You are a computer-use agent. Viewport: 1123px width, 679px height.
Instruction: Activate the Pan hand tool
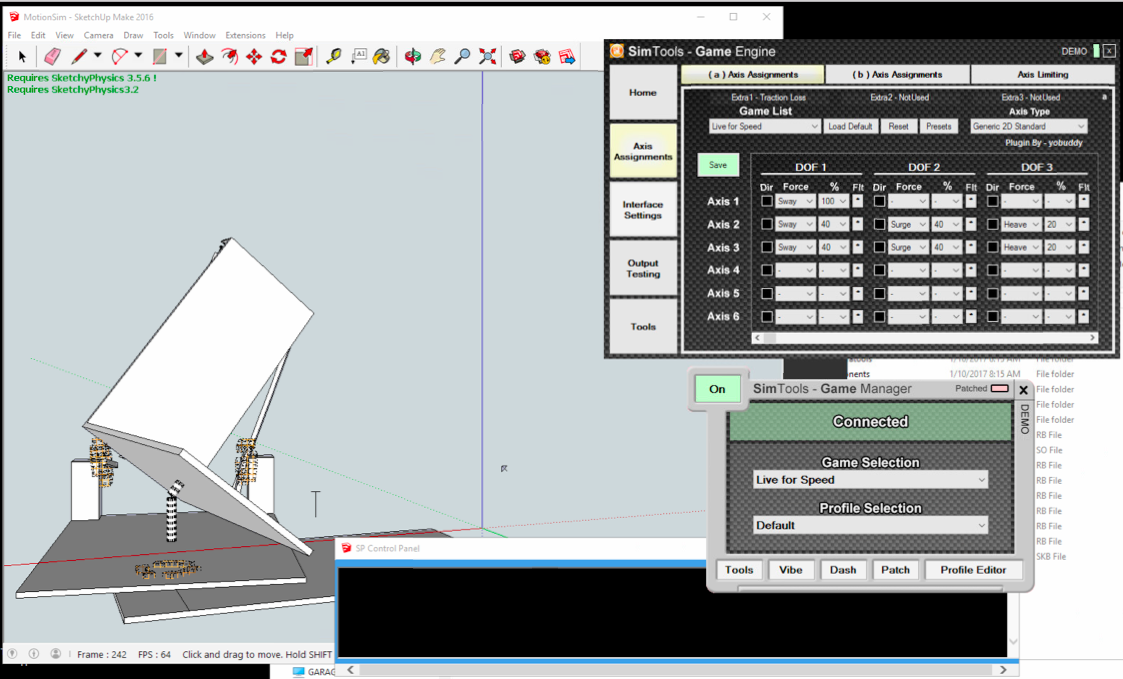tap(438, 57)
